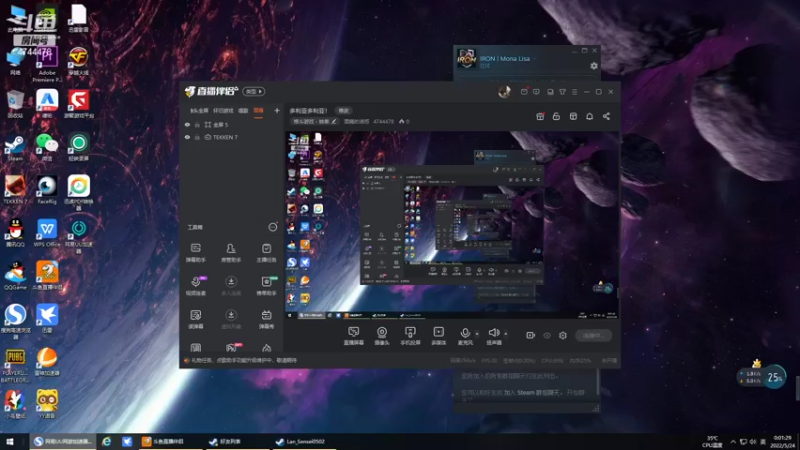This screenshot has width=800, height=450.
Task: Click the unlock padlock icon above preview
Action: click(556, 116)
